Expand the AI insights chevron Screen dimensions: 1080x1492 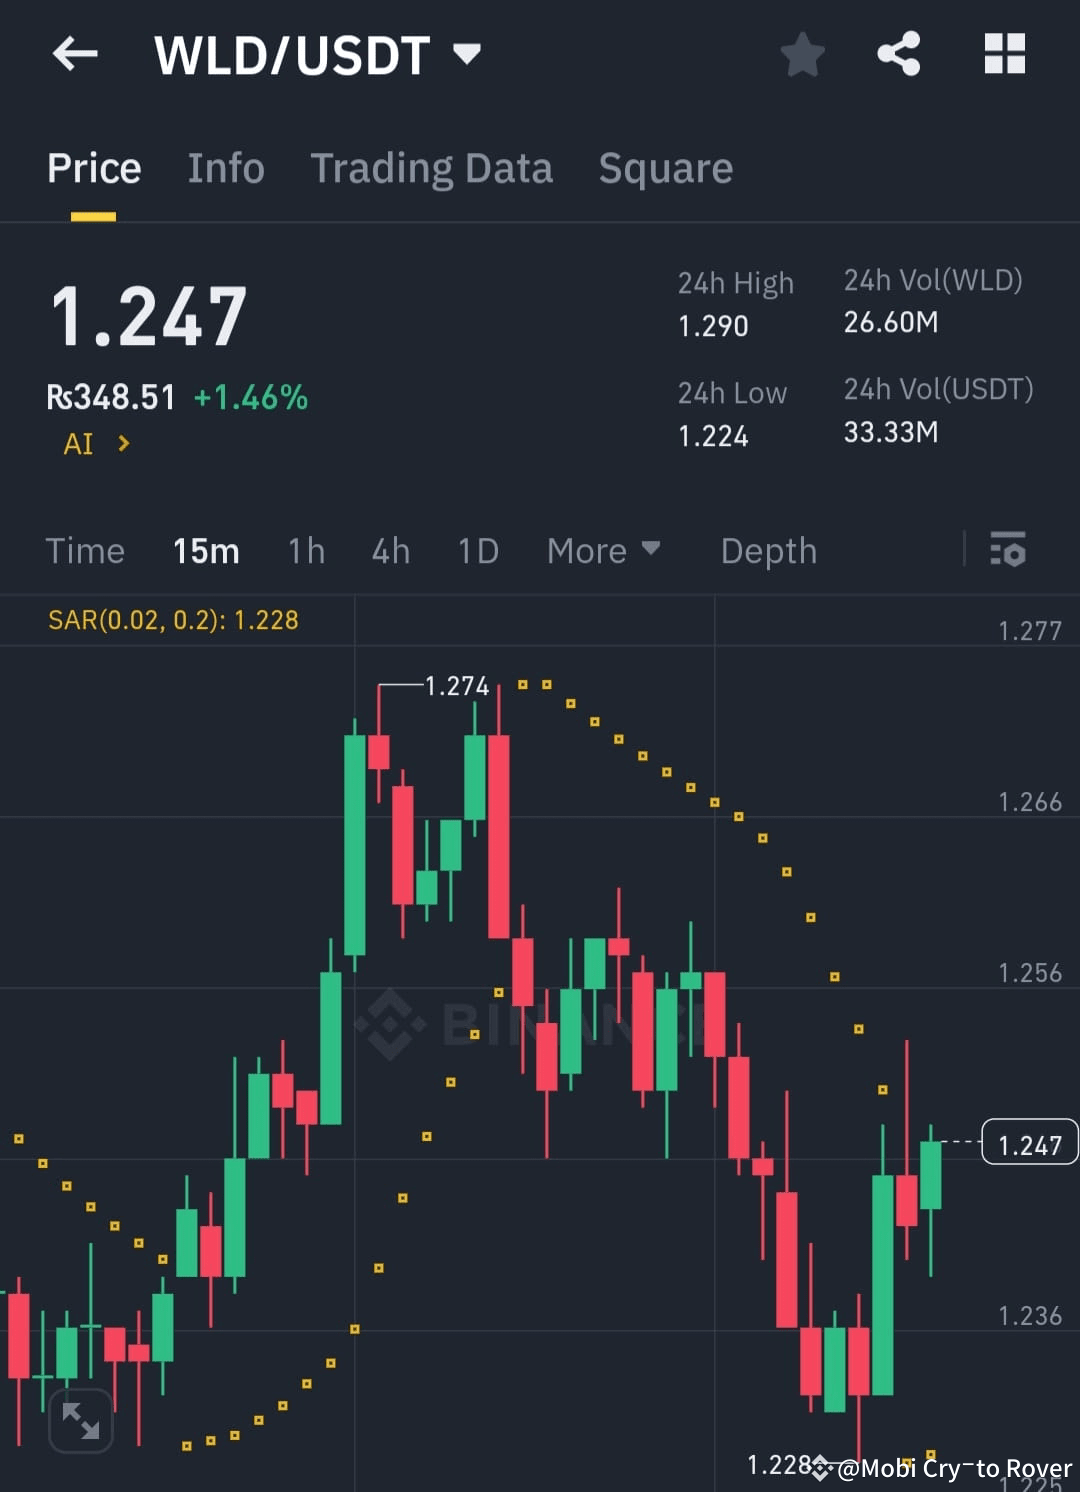click(x=124, y=444)
